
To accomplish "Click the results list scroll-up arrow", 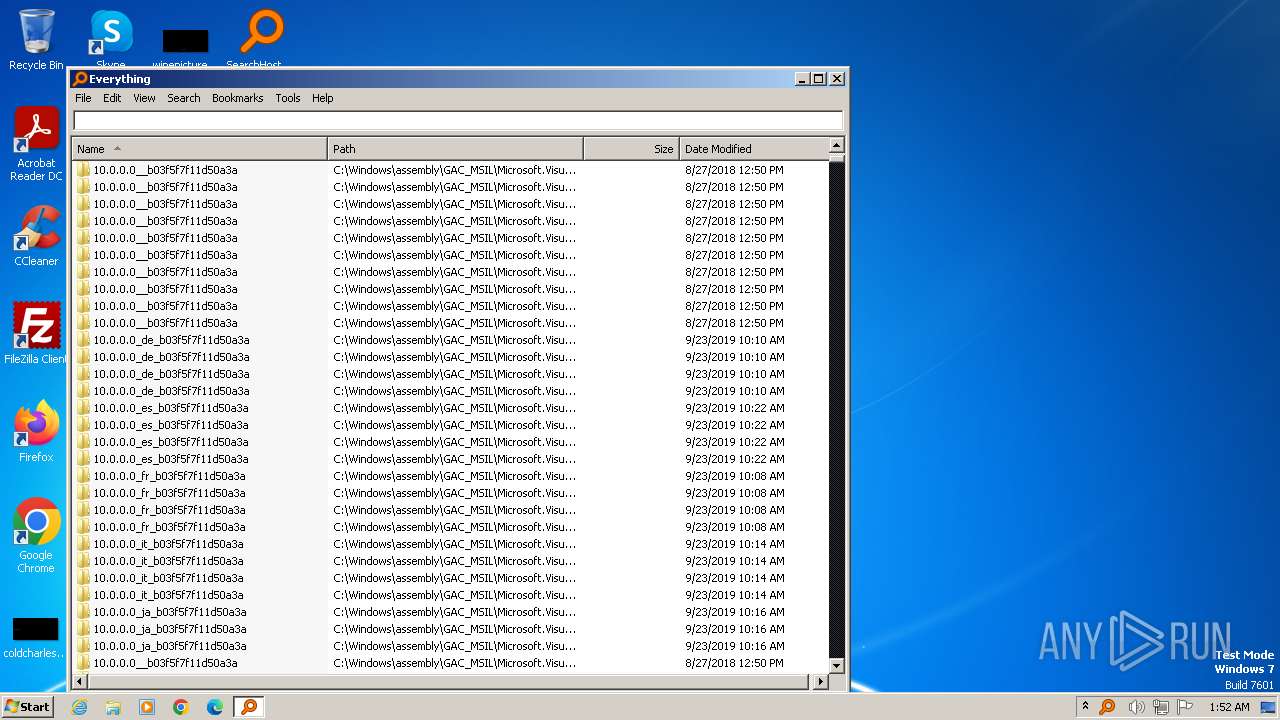I will pos(837,146).
